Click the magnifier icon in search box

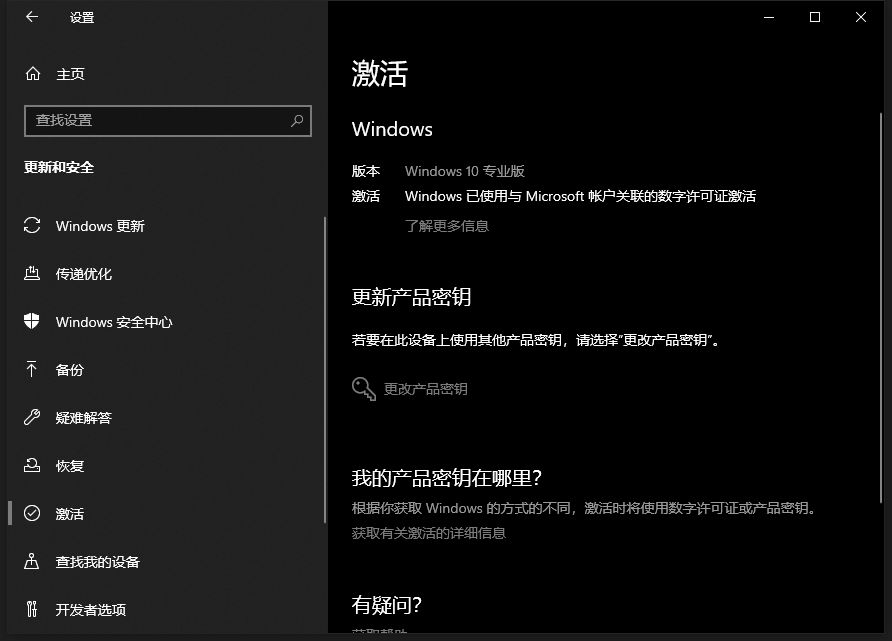tap(297, 121)
